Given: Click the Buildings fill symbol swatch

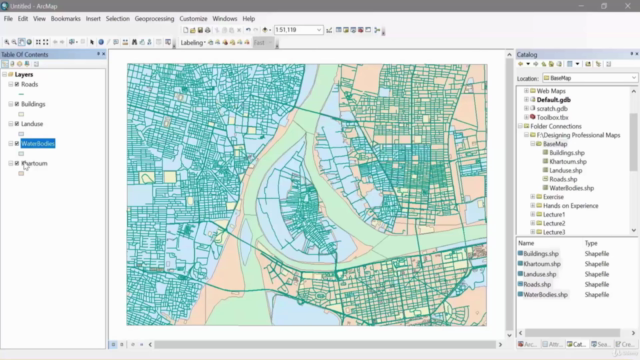Looking at the screenshot, I should (x=21, y=114).
